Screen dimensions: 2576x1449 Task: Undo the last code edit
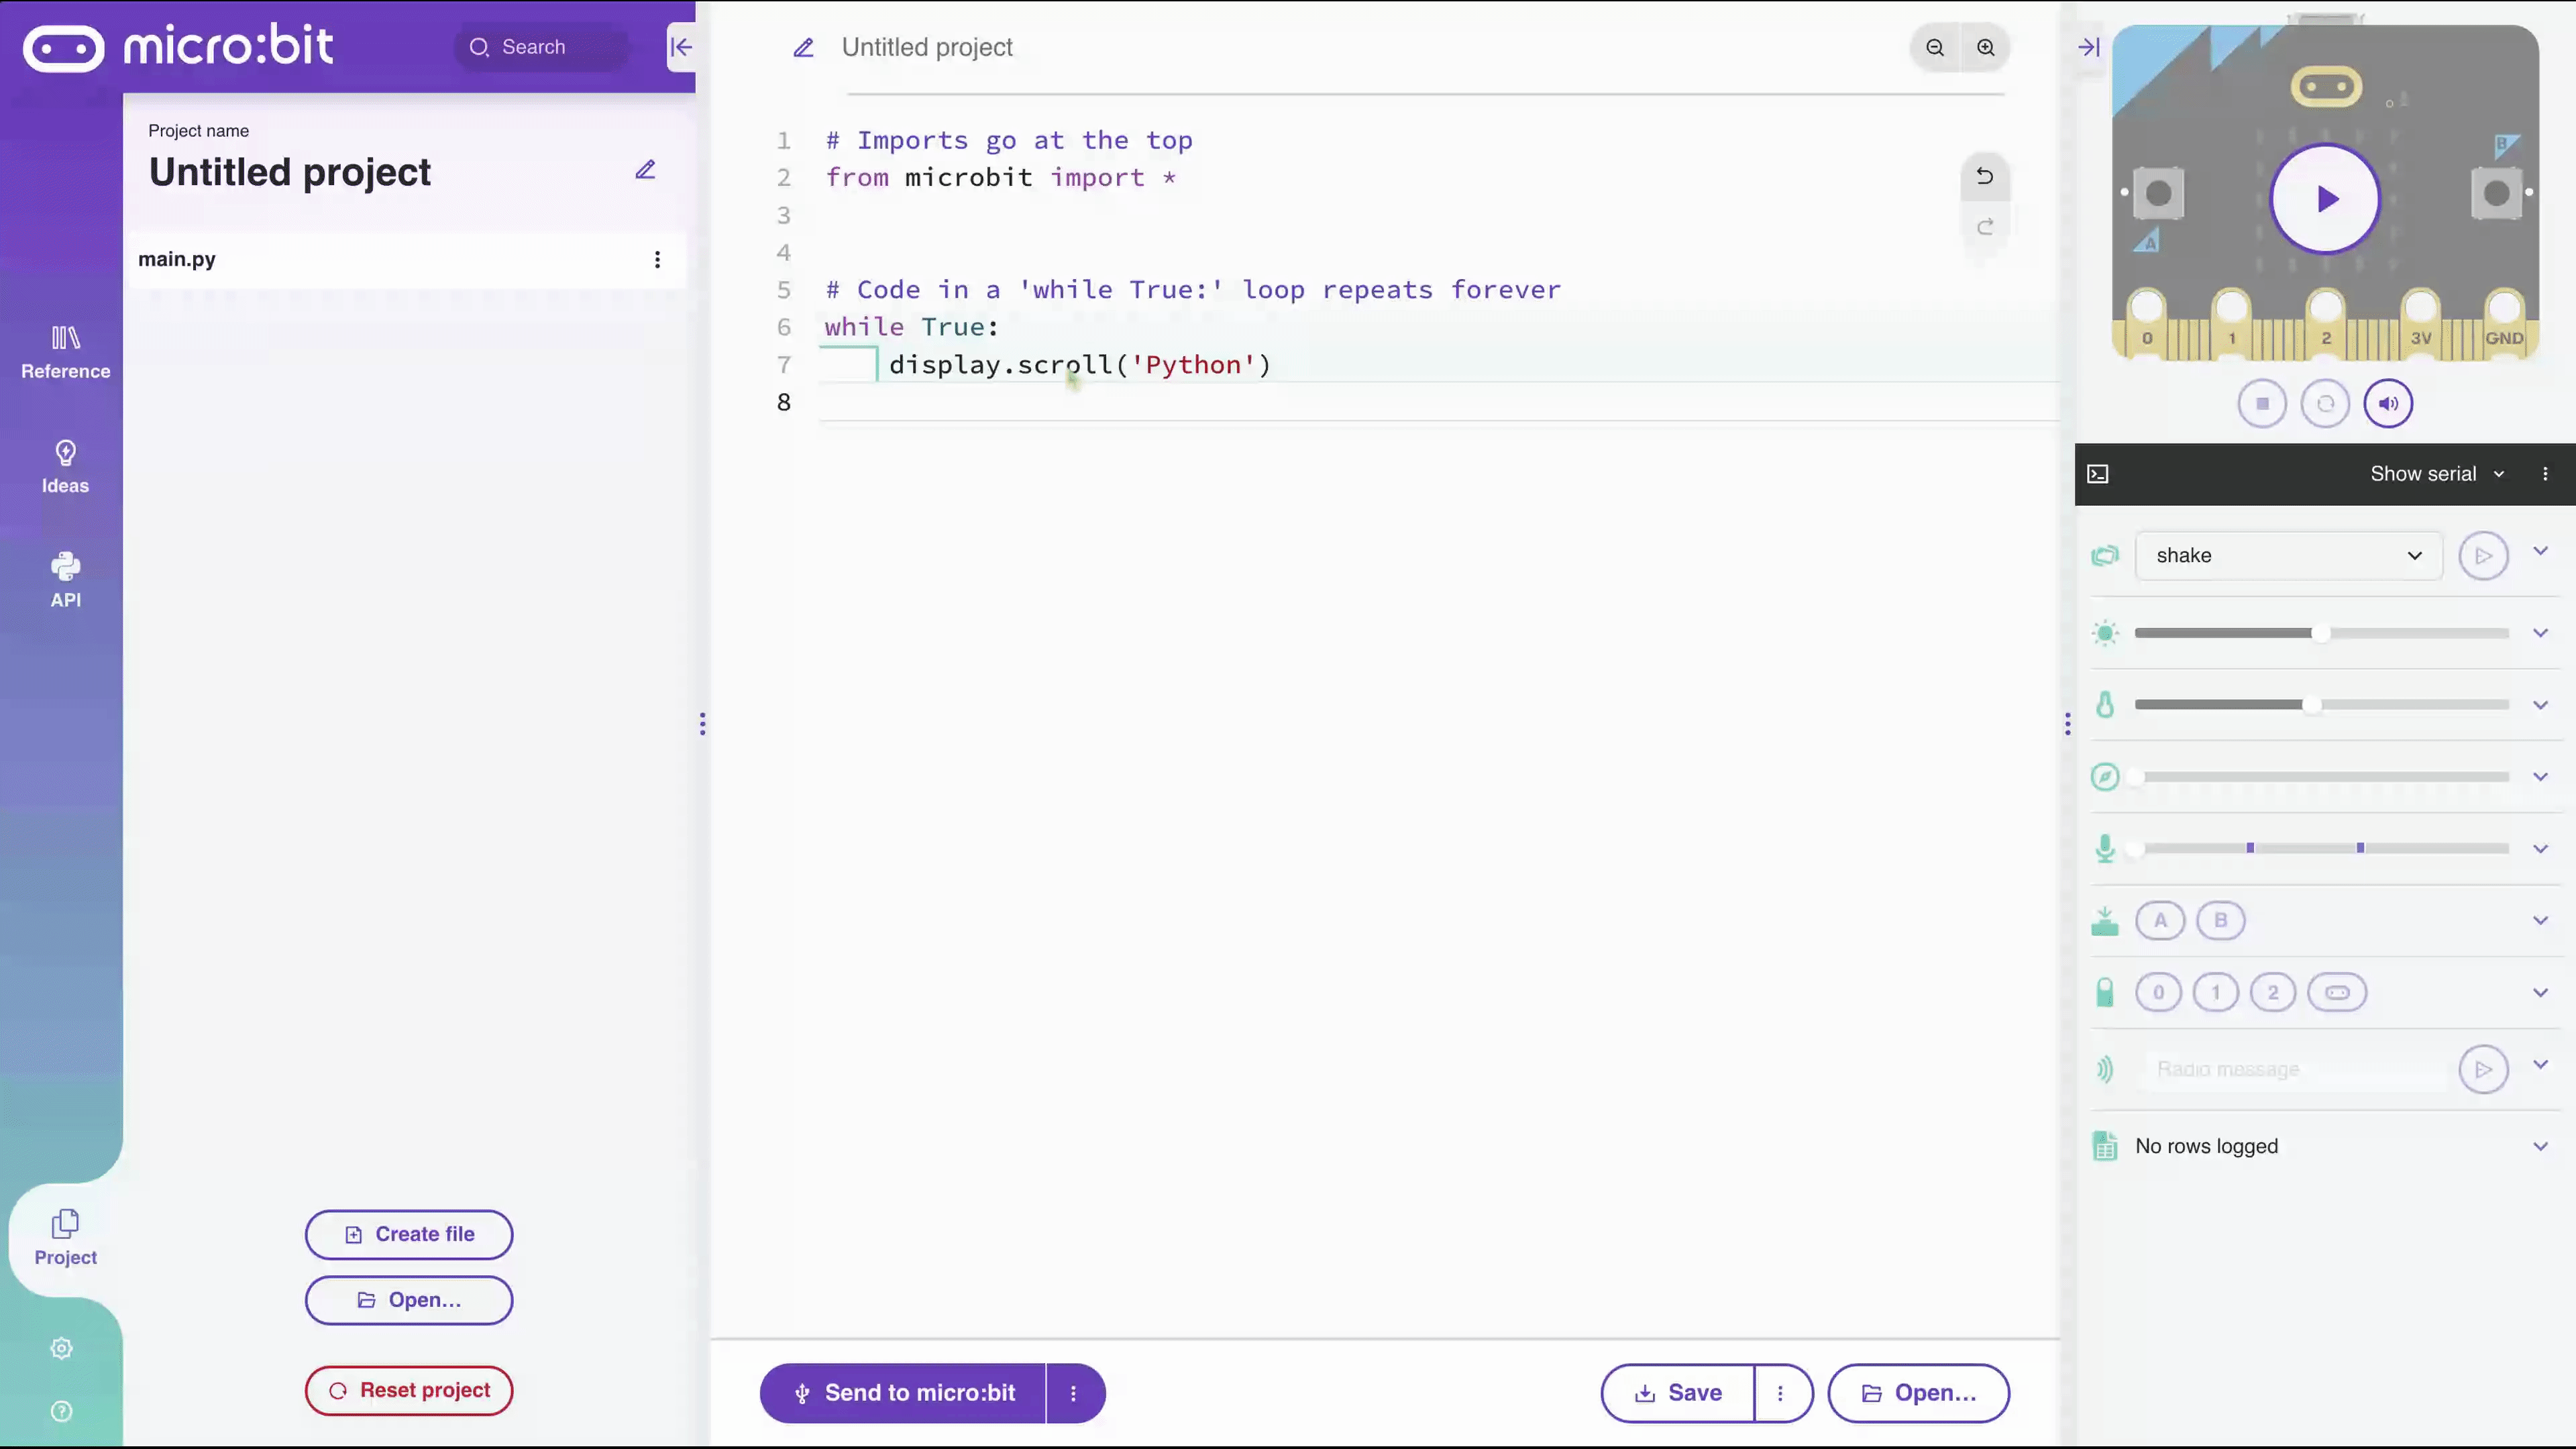coord(1985,177)
